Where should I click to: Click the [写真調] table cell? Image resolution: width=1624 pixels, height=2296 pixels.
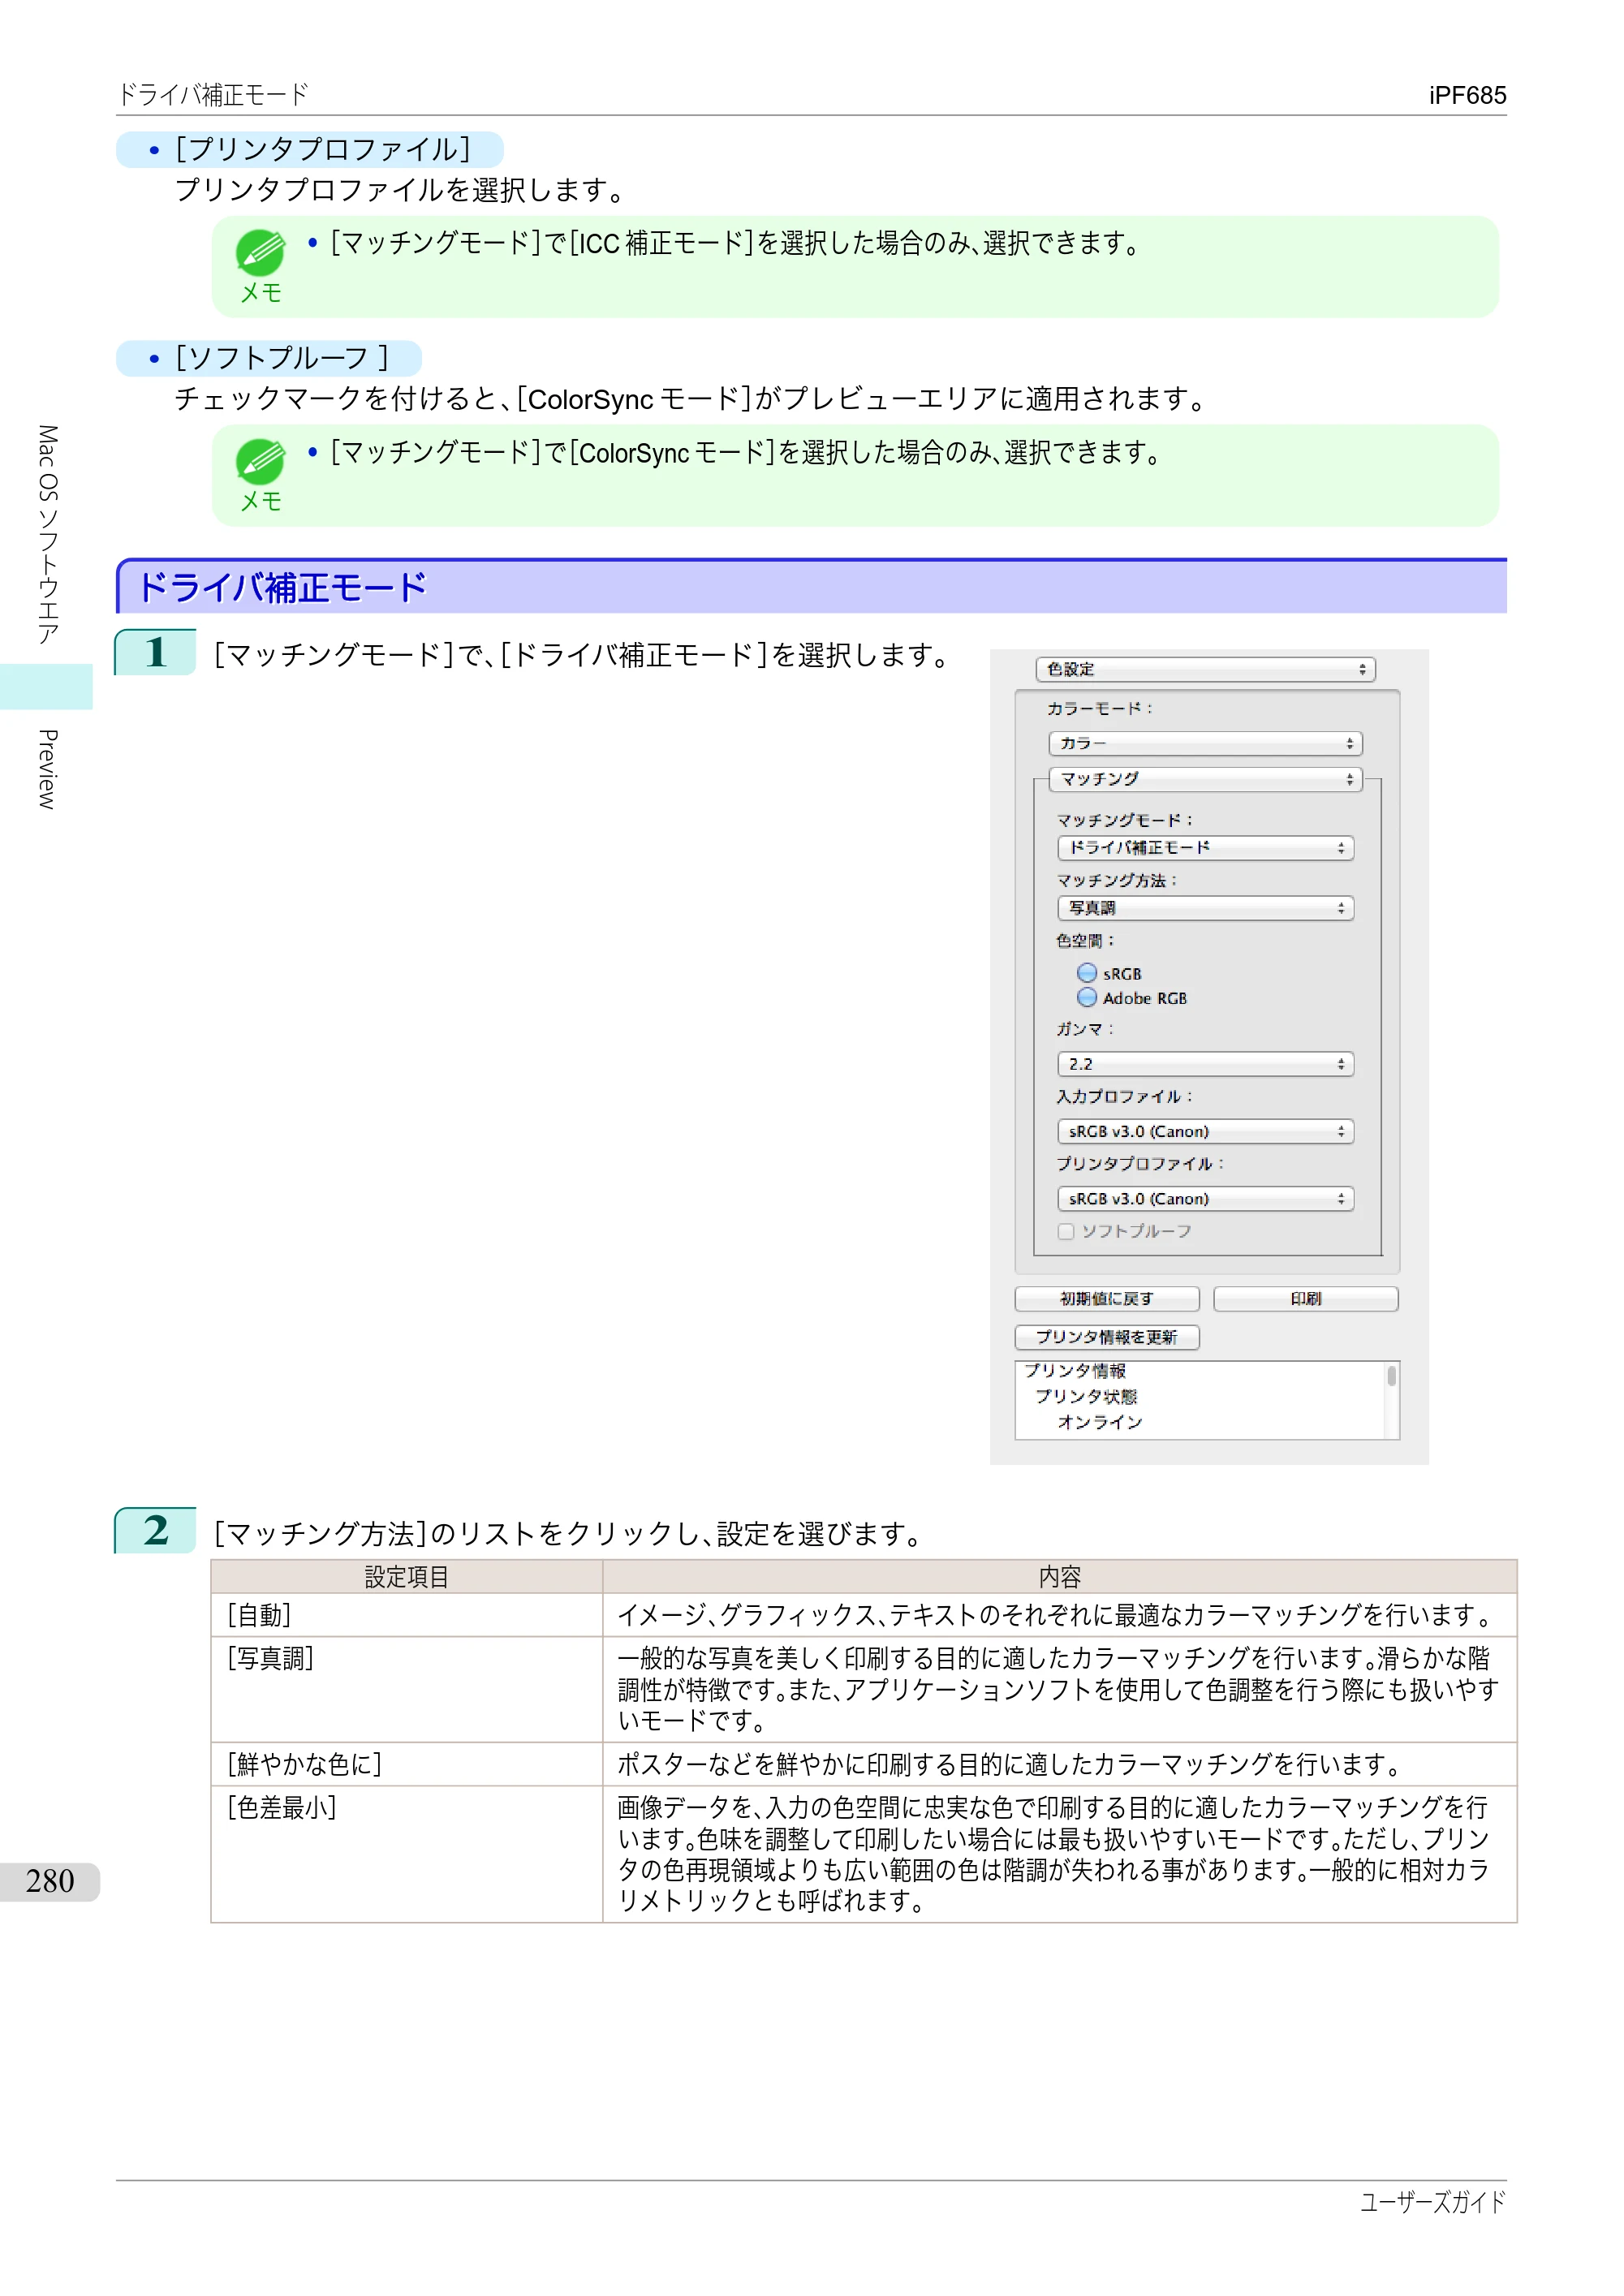[407, 1689]
